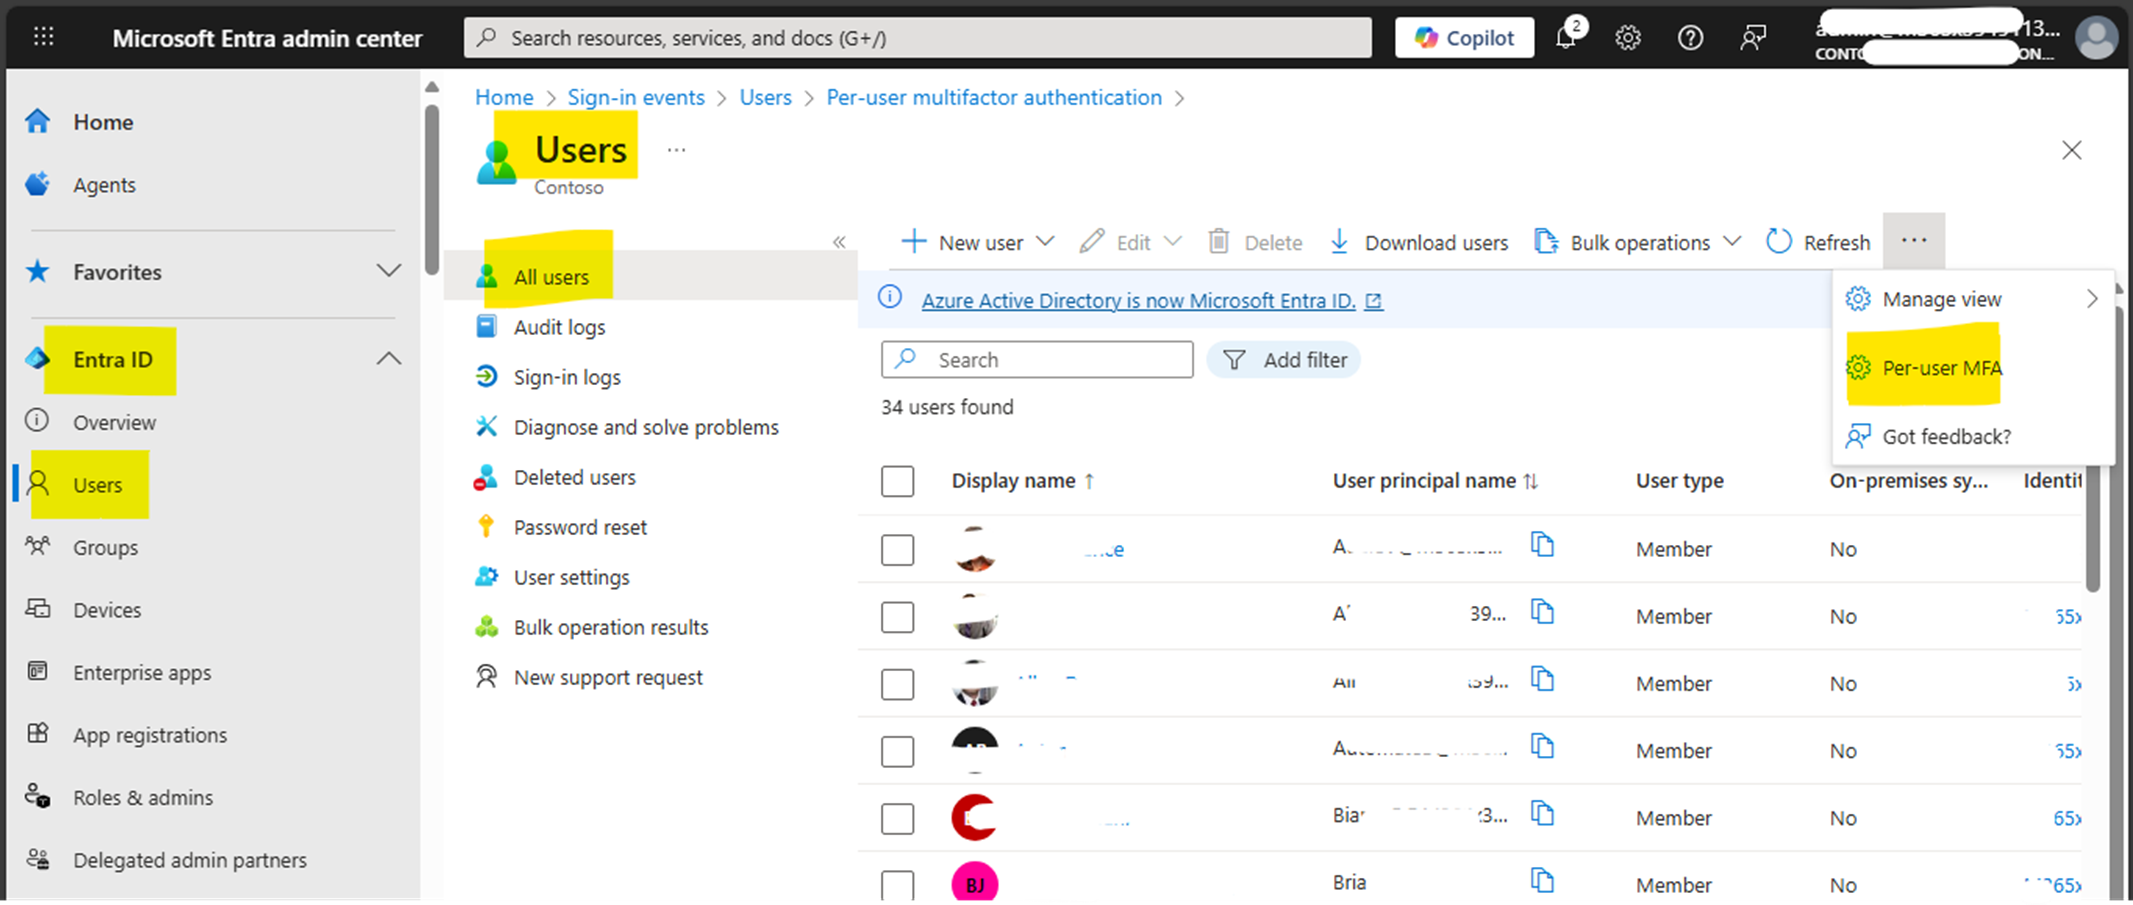Expand the New user dropdown arrow
The image size is (2133, 905).
point(1046,241)
